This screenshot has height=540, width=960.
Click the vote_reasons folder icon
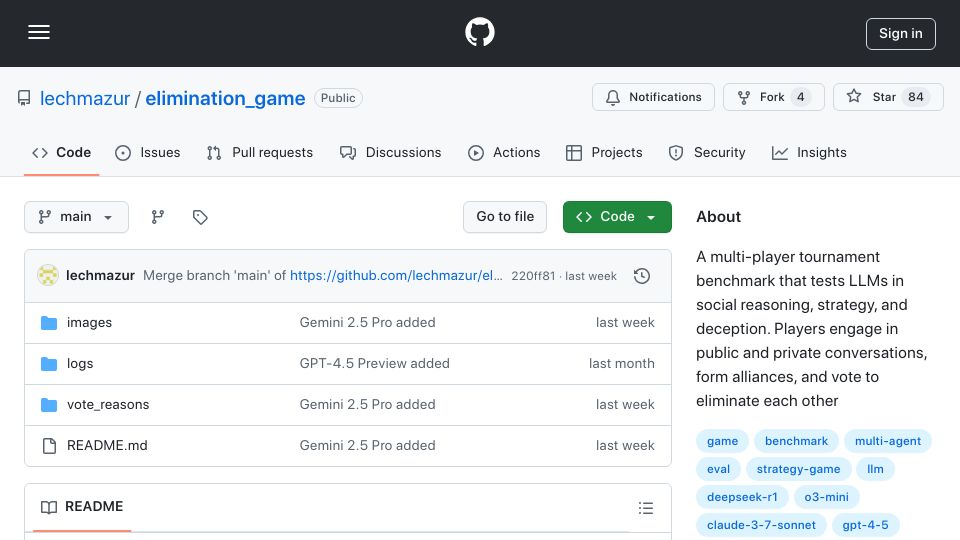(x=49, y=405)
